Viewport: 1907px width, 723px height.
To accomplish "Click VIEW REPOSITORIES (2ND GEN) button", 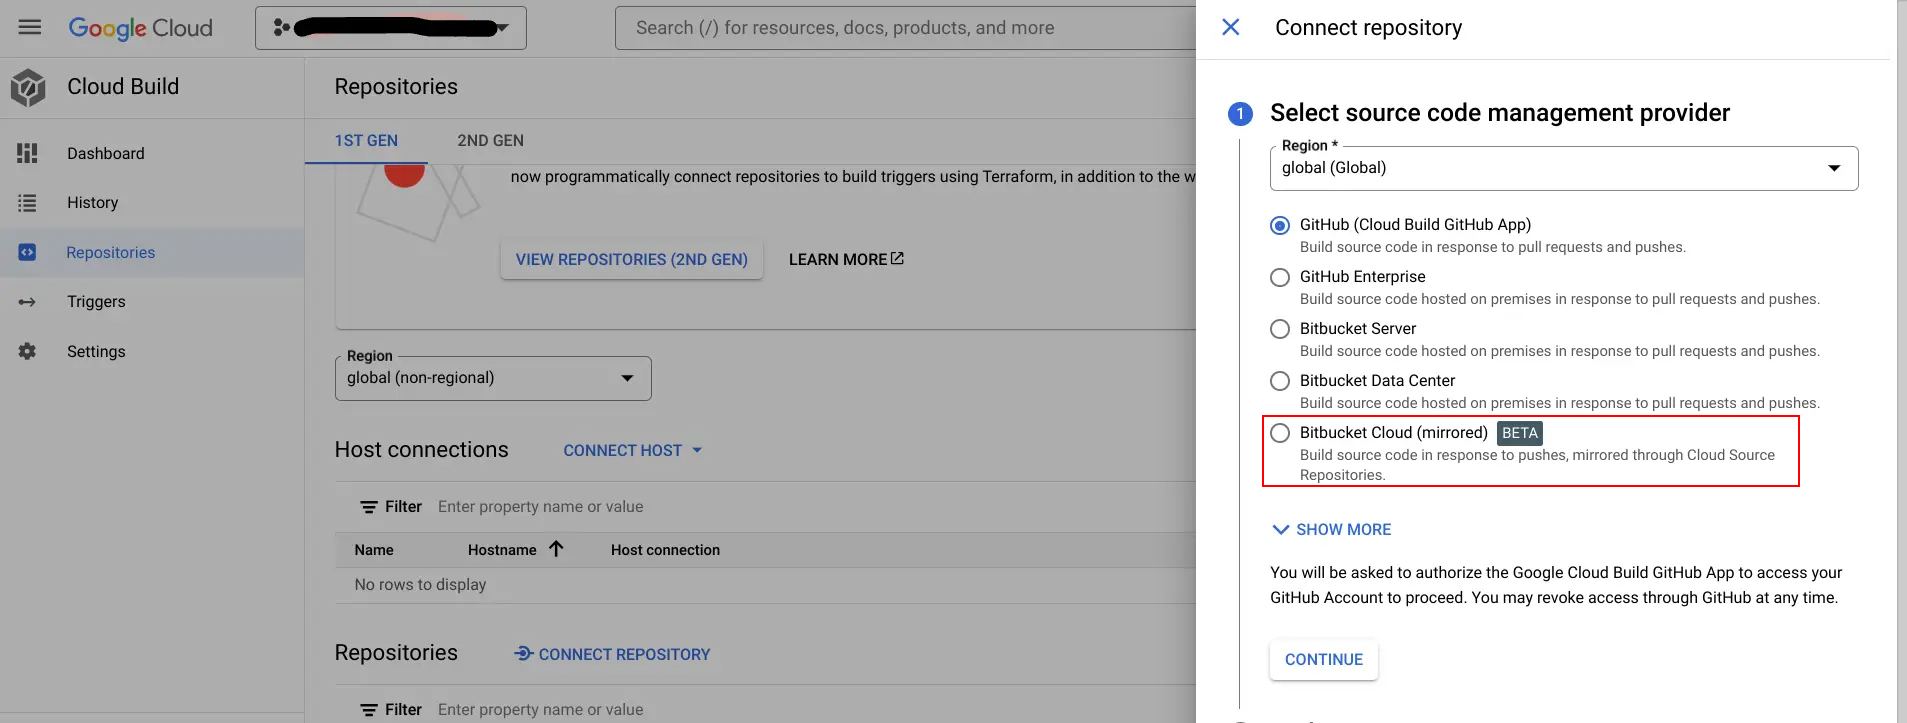I will (x=632, y=260).
